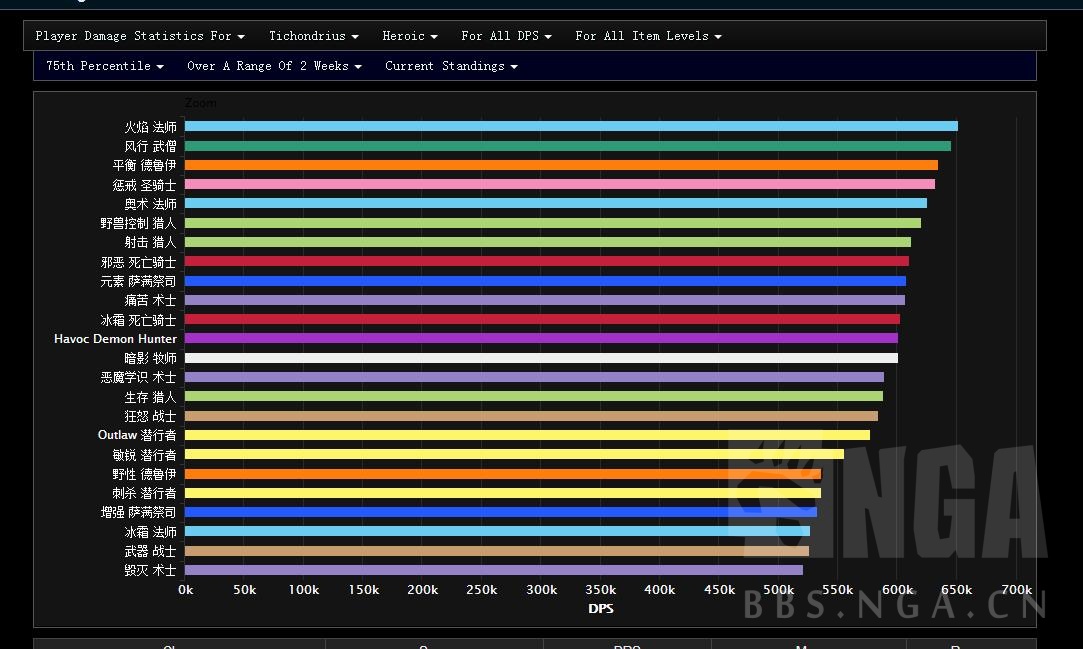Click the red 邪恶 死亡骑士 bar
Image resolution: width=1083 pixels, height=649 pixels.
click(x=546, y=261)
